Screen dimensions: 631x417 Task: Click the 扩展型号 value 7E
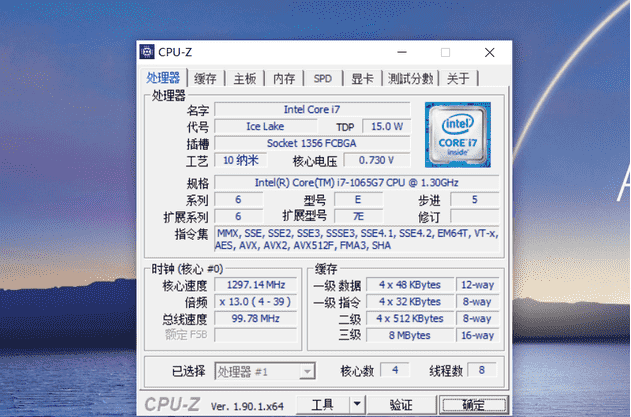coord(358,217)
